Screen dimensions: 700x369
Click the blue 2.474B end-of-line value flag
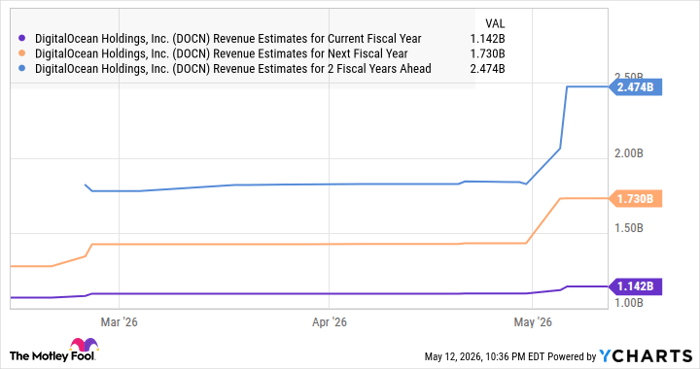(x=635, y=87)
